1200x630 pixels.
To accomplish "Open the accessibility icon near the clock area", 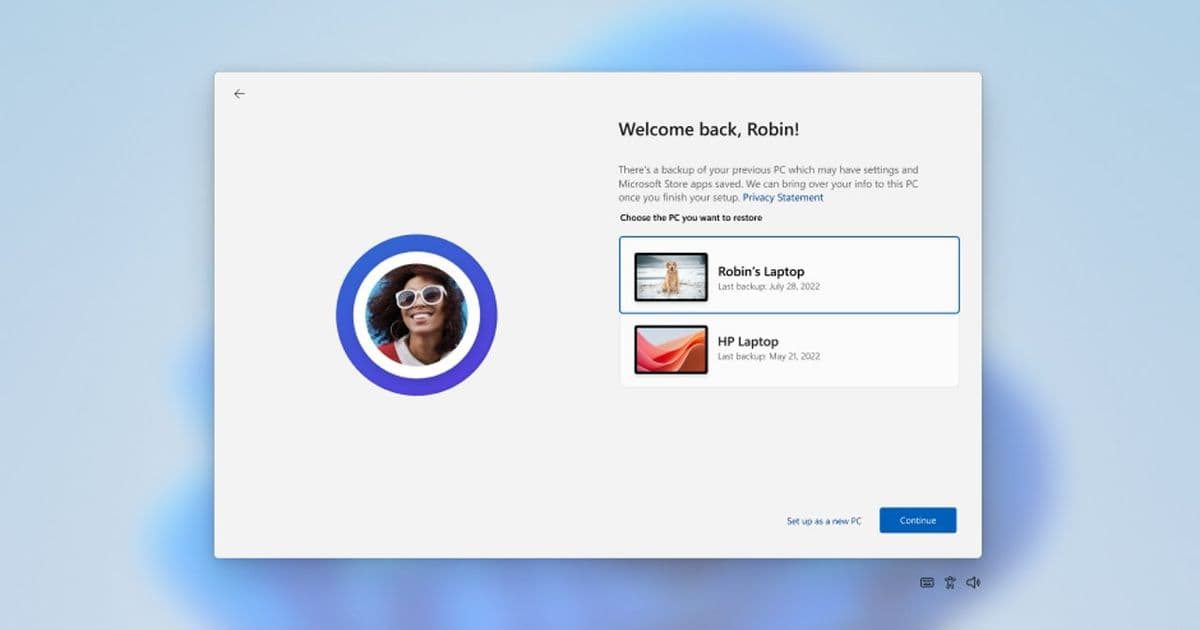I will pos(948,581).
